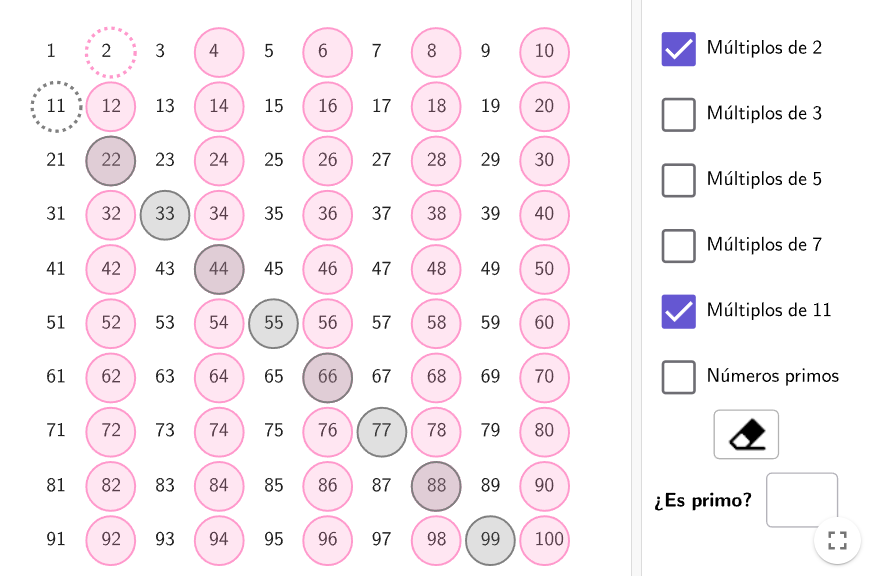This screenshot has width=873, height=576.
Task: Click the dark shaded number 88
Action: point(436,486)
